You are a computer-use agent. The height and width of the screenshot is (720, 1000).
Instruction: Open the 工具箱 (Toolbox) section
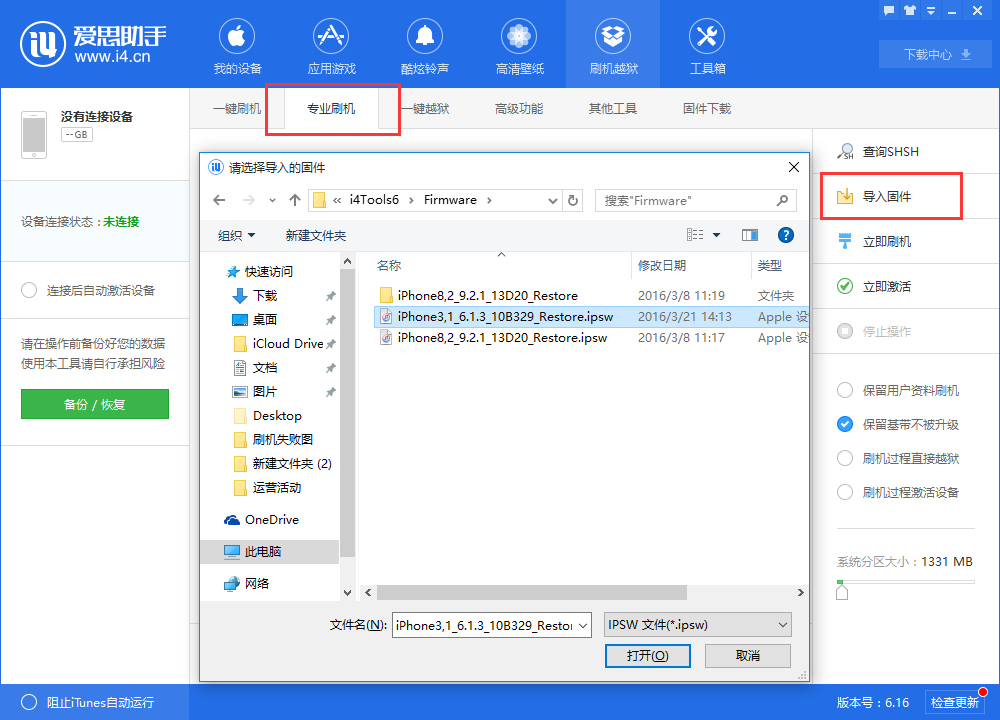coord(706,45)
